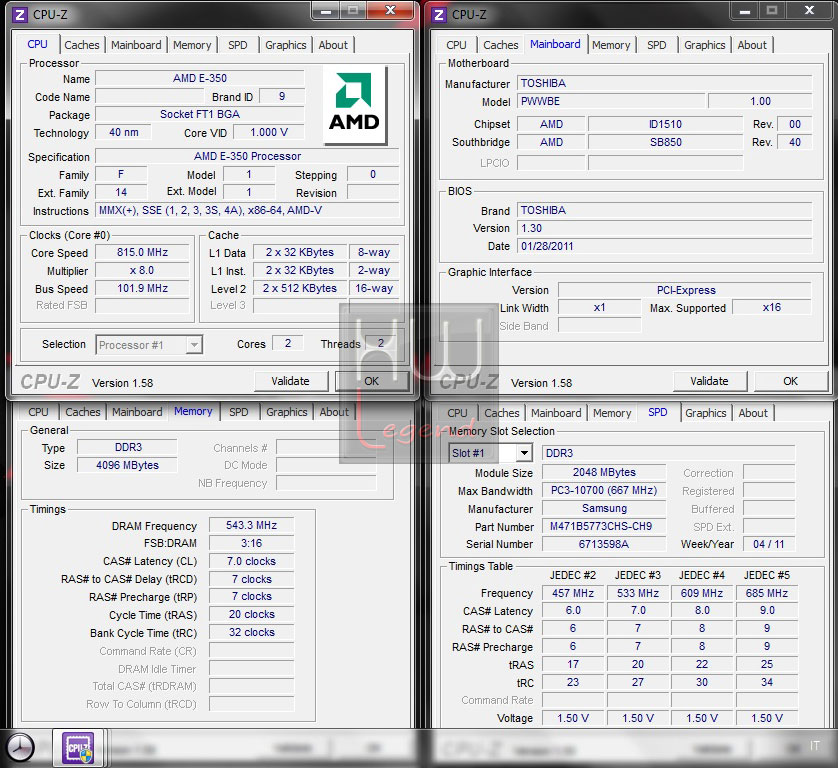Click the processor Name field 'AMD E-350'

(200, 78)
